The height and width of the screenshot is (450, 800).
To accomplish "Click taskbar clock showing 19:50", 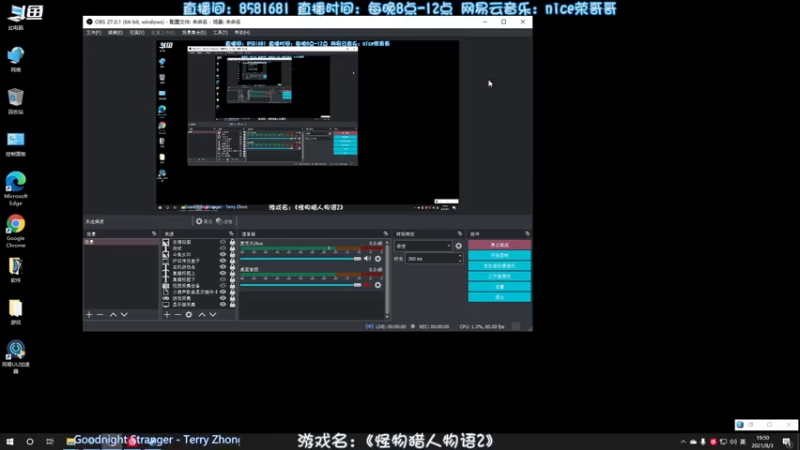I will 762,442.
